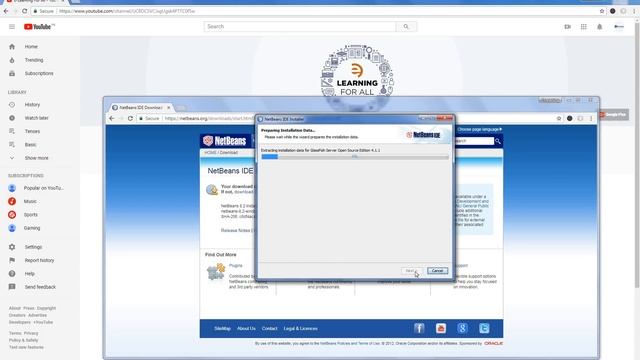Click the outer page vertical scrollbar
This screenshot has height=360, width=640.
pyautogui.click(x=637, y=155)
